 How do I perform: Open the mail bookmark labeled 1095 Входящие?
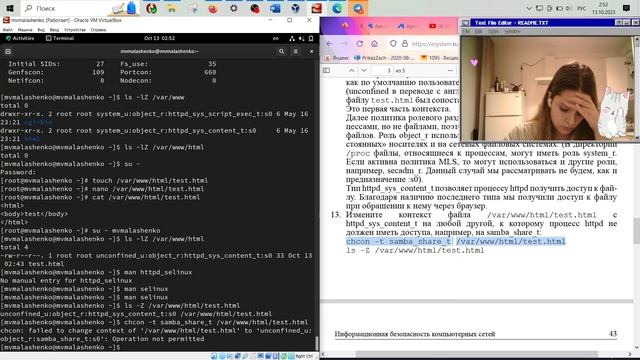tap(440, 58)
